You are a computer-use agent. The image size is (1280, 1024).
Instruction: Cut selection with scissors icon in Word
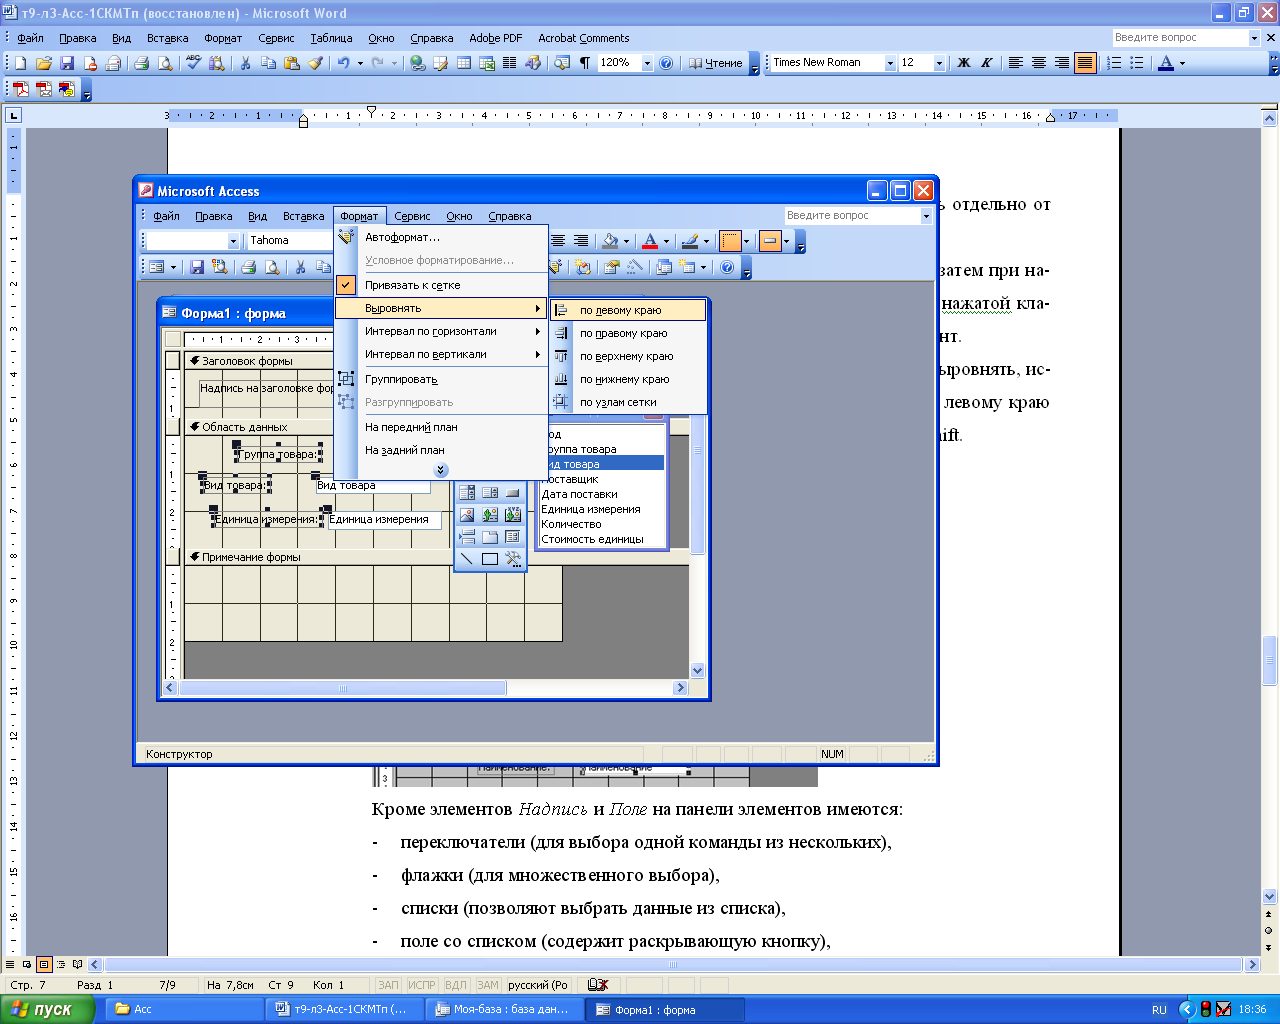pos(246,63)
